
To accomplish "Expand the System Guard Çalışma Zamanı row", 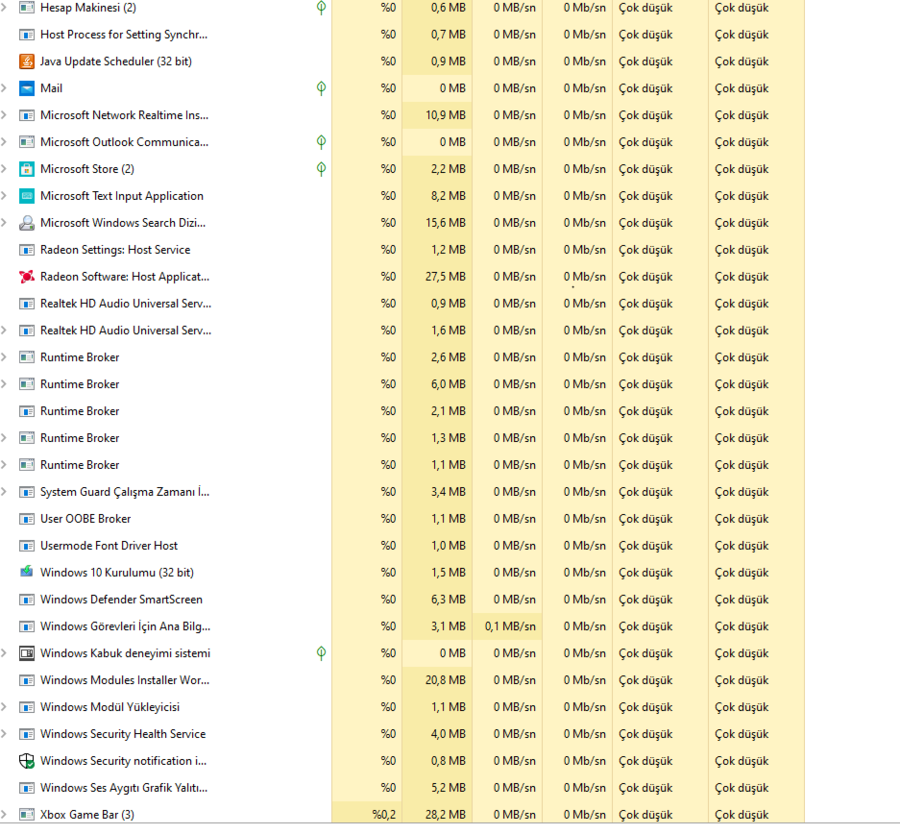I will coord(4,492).
